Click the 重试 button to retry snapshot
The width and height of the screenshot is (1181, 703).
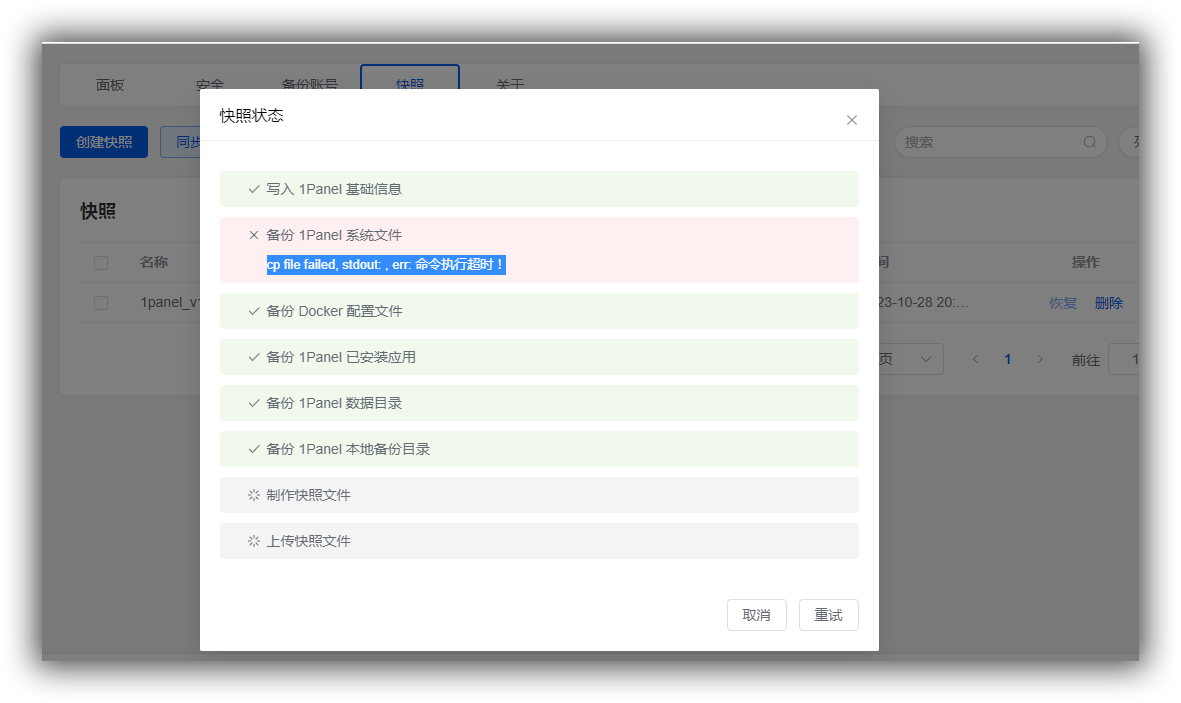(x=829, y=615)
